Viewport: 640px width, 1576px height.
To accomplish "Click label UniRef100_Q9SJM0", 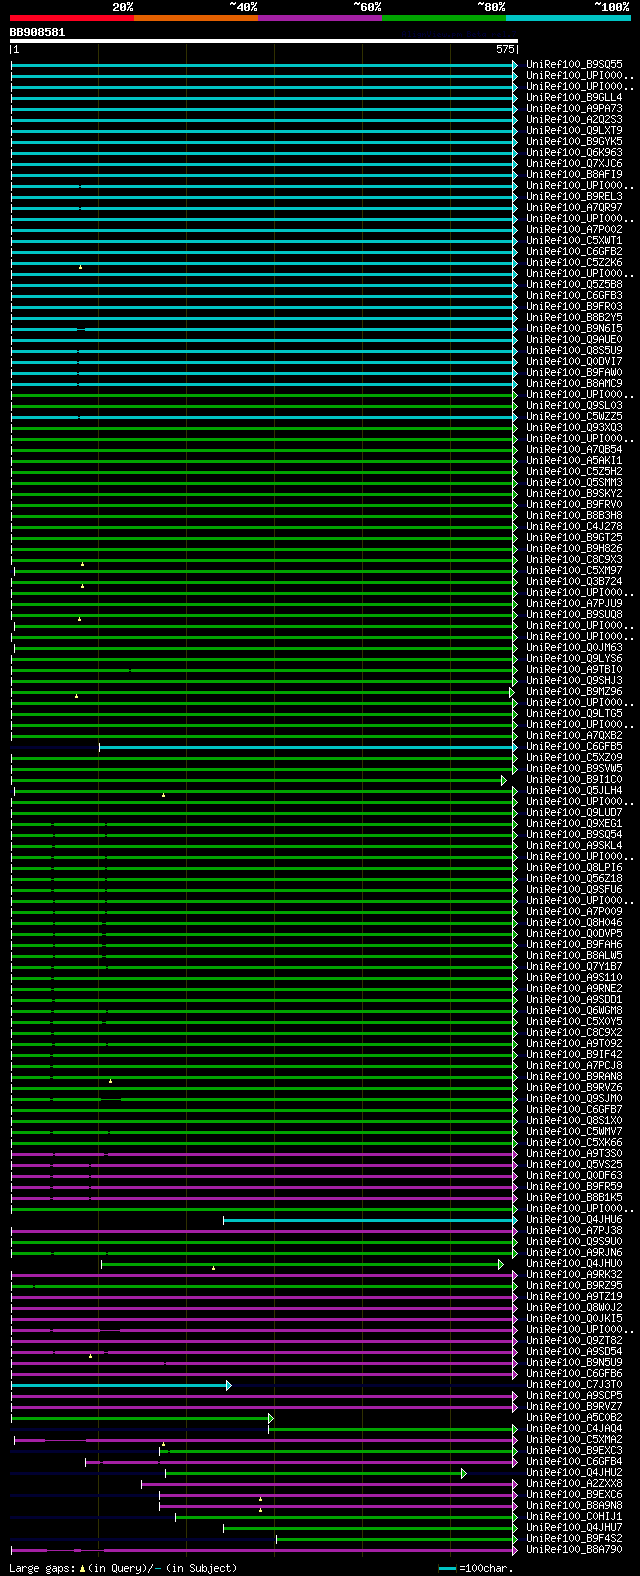I will [574, 1098].
